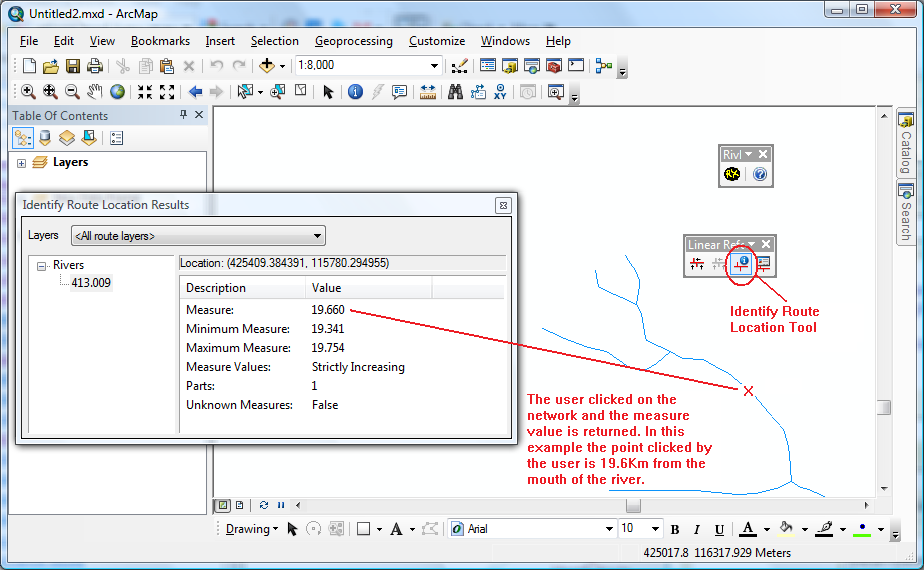The height and width of the screenshot is (570, 924).
Task: Print the current map
Action: [94, 65]
